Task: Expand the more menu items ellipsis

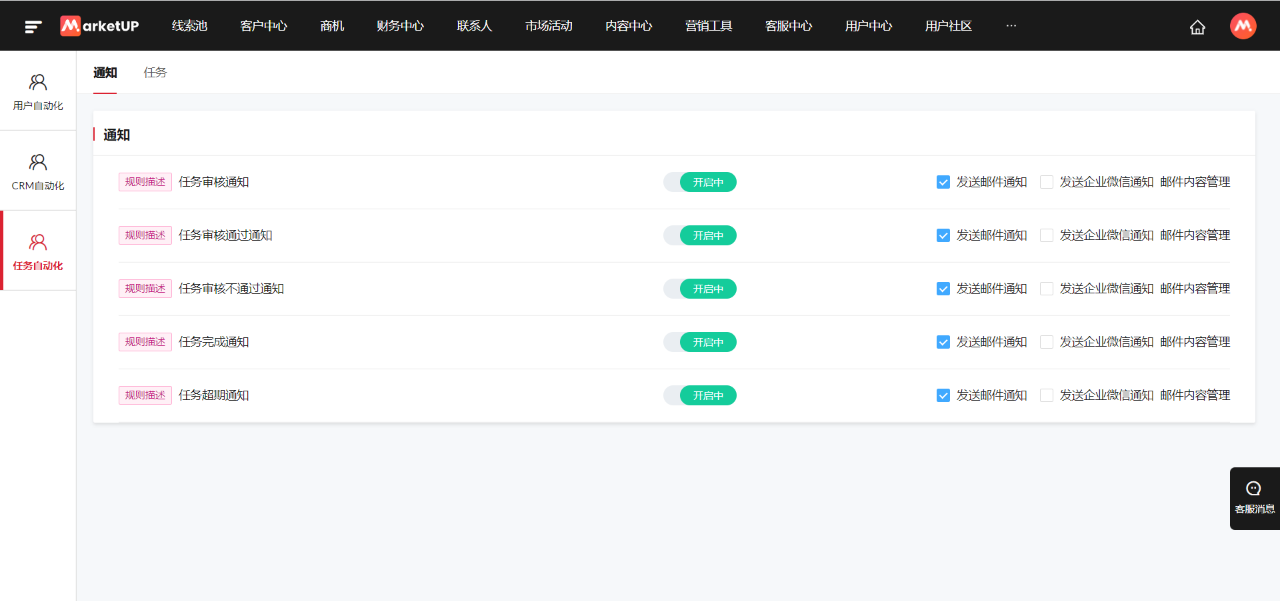Action: point(1010,26)
